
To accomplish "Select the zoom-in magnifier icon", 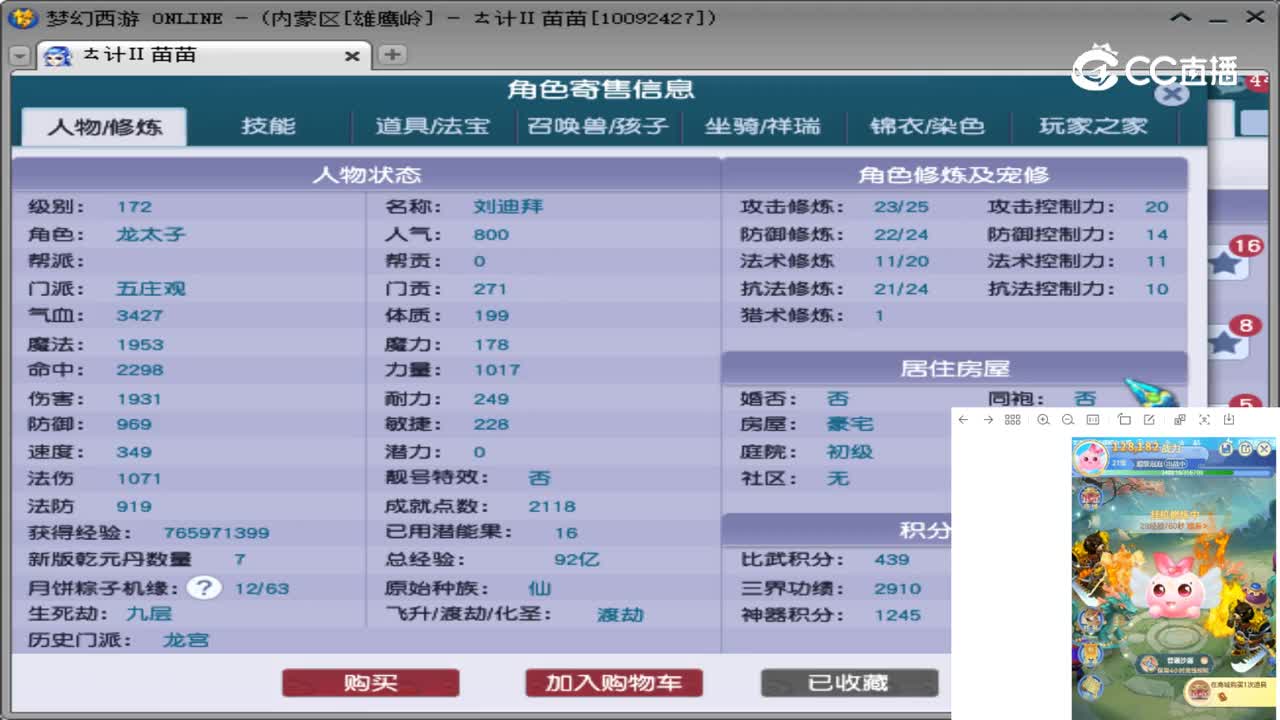I will 1044,420.
